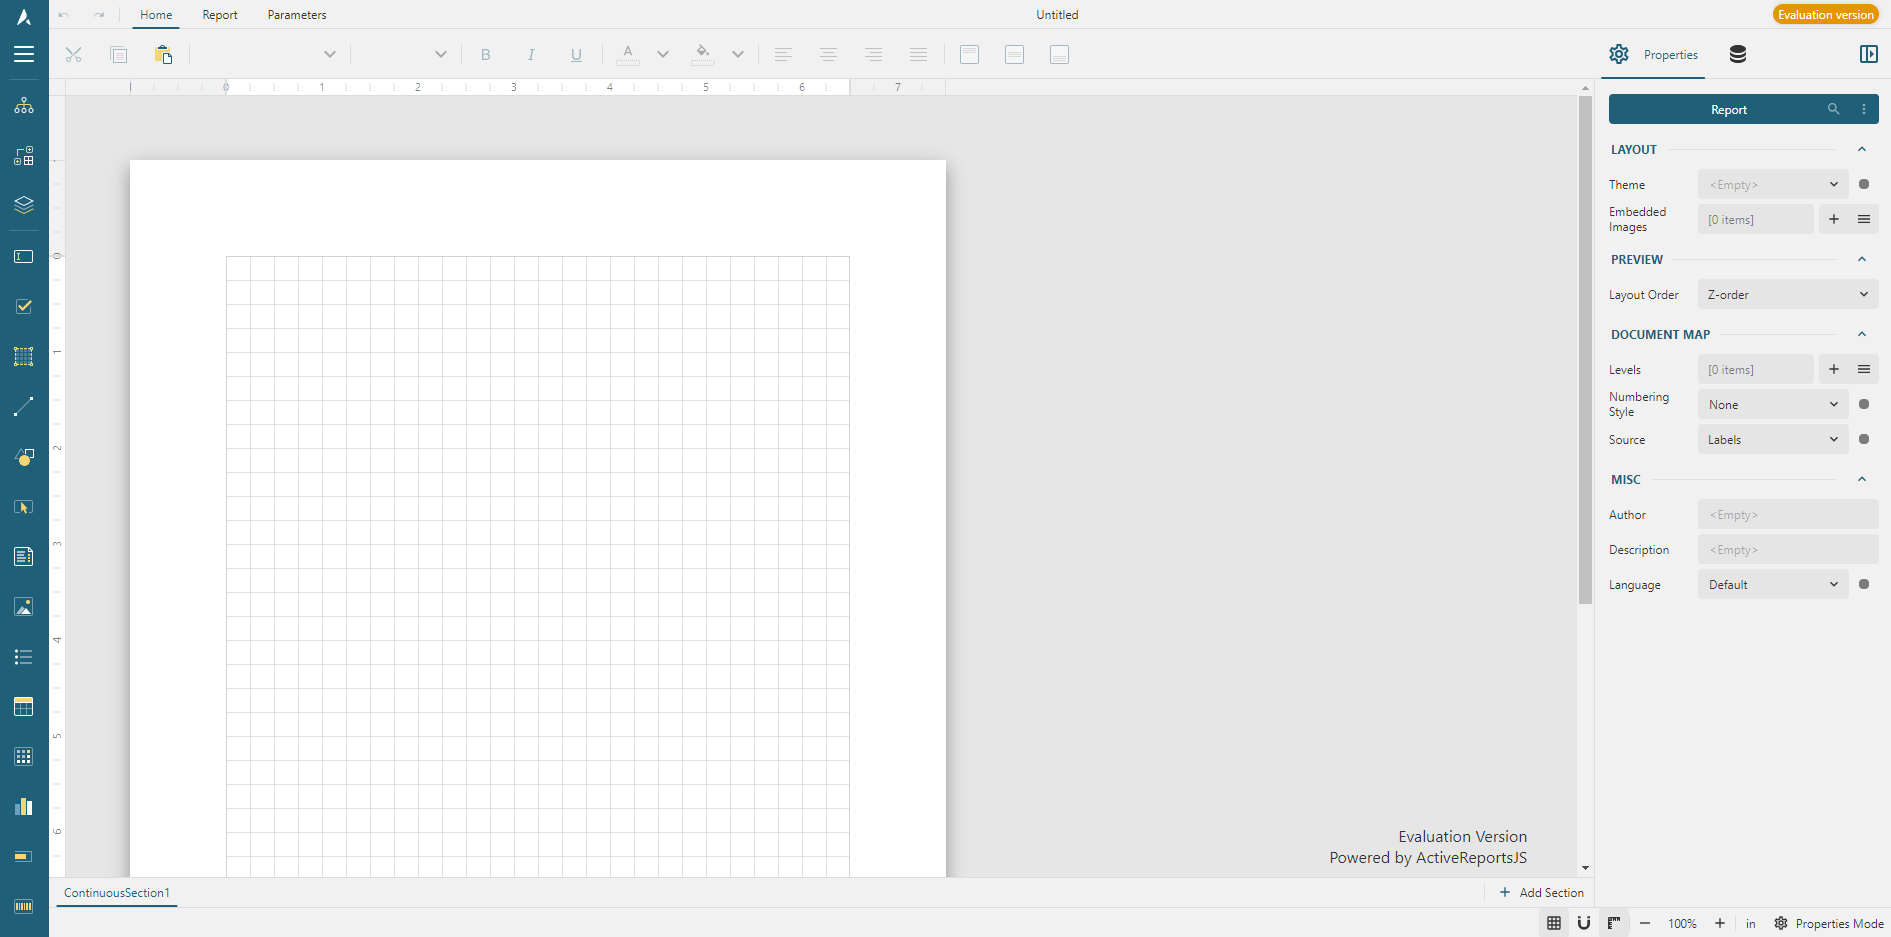Toggle rulers display in status bar
Viewport: 1891px width, 937px height.
tap(1614, 923)
